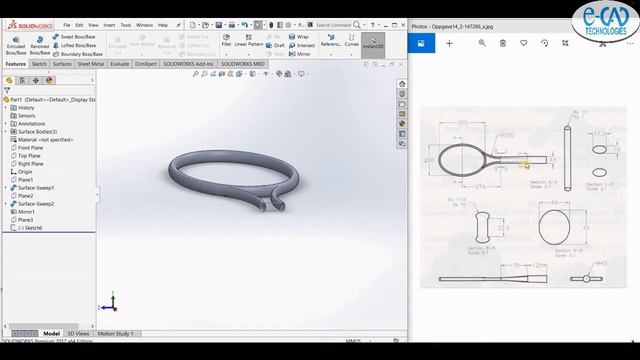640x360 pixels.
Task: Toggle Instant3D mode
Action: pos(373,44)
